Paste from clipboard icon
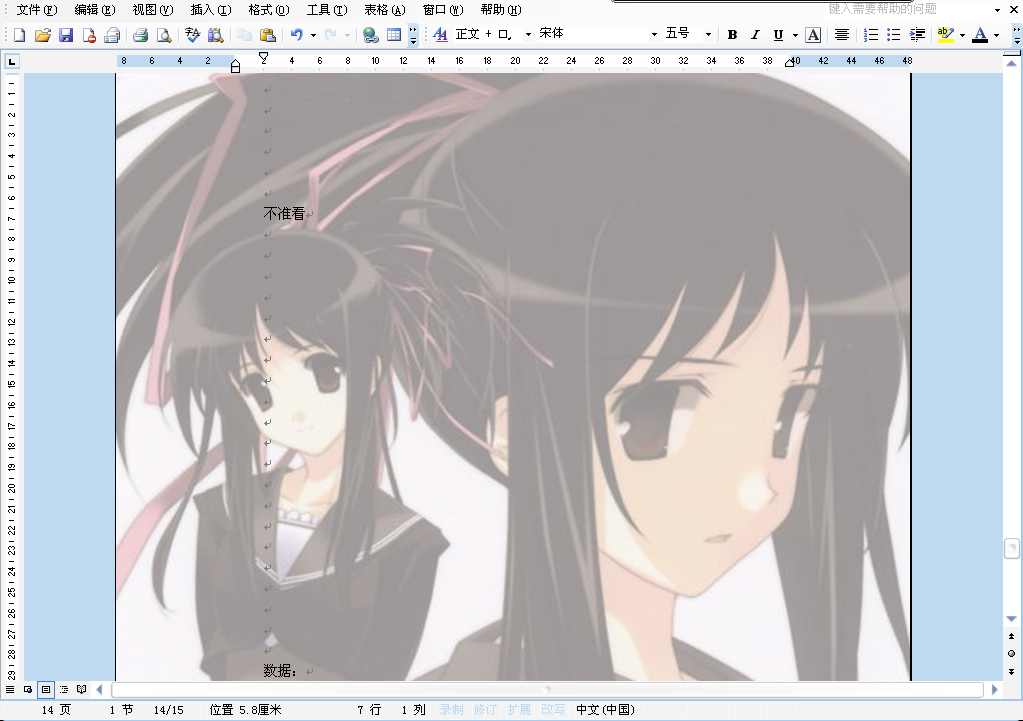The width and height of the screenshot is (1023, 721). [267, 35]
